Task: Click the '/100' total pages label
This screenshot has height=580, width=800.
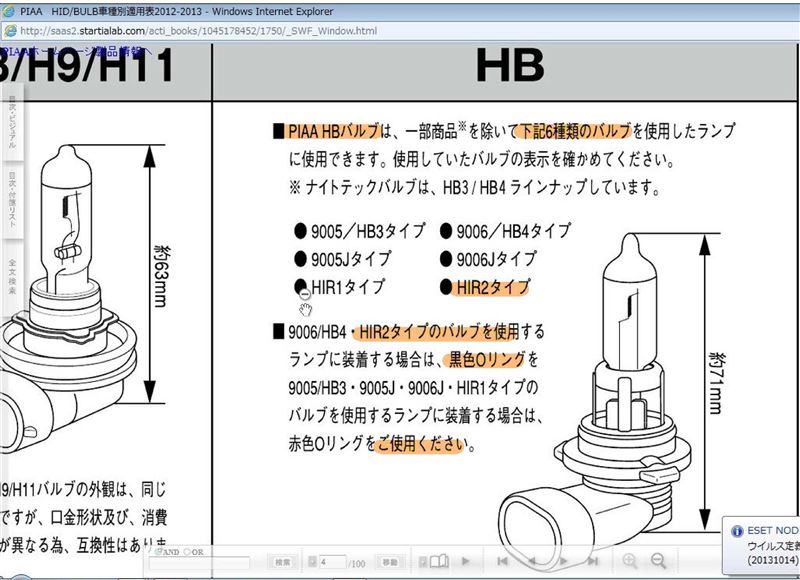Action: (x=357, y=563)
